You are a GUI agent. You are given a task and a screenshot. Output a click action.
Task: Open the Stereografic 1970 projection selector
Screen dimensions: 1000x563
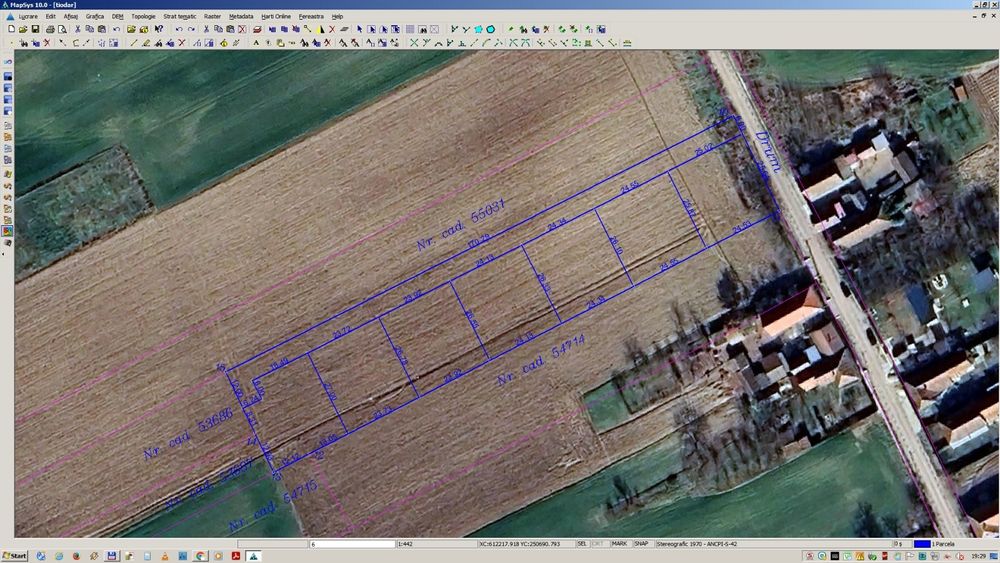click(697, 544)
